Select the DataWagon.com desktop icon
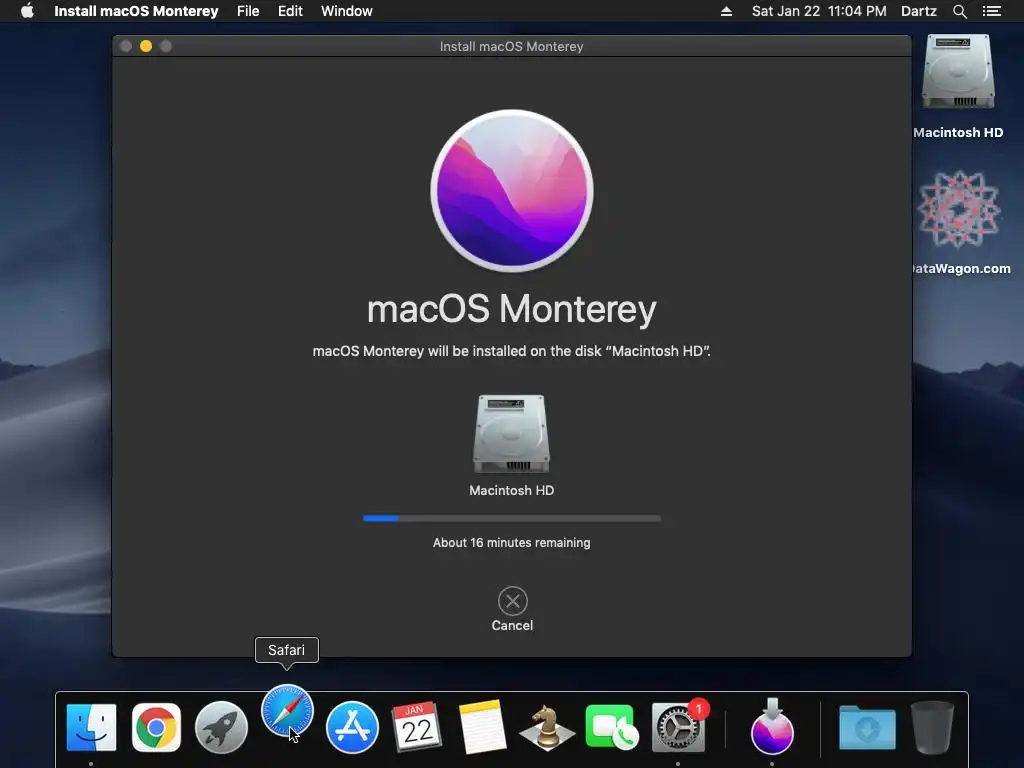The image size is (1024, 768). click(x=958, y=210)
